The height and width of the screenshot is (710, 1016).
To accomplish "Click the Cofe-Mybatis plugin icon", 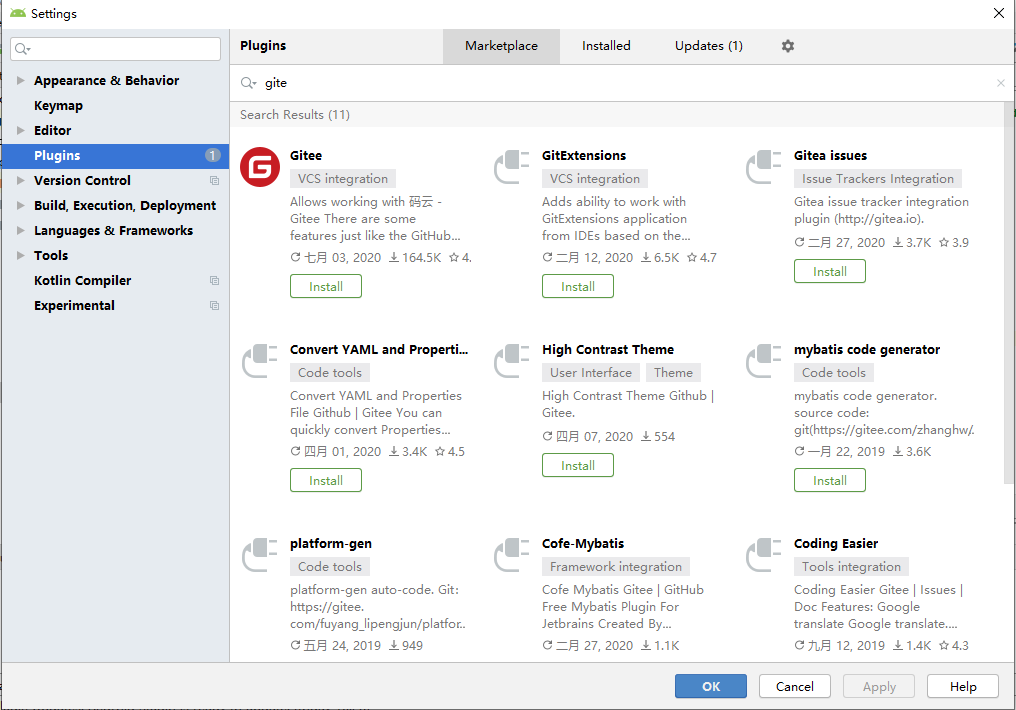I will 512,555.
